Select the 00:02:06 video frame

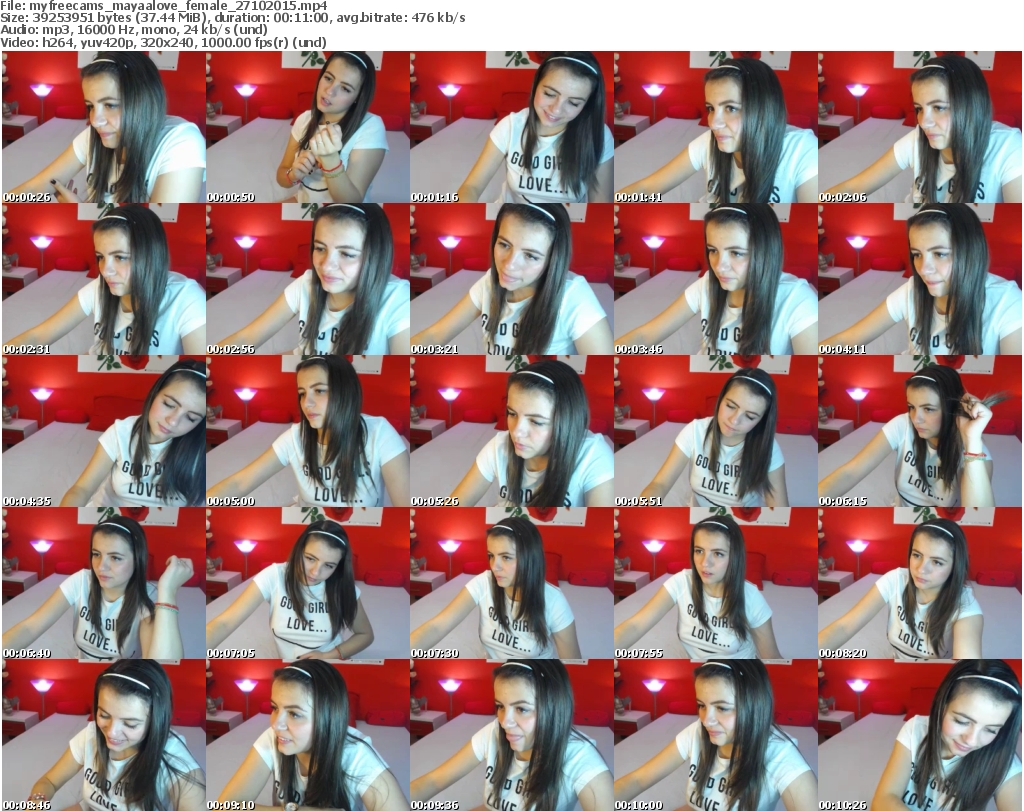point(920,127)
